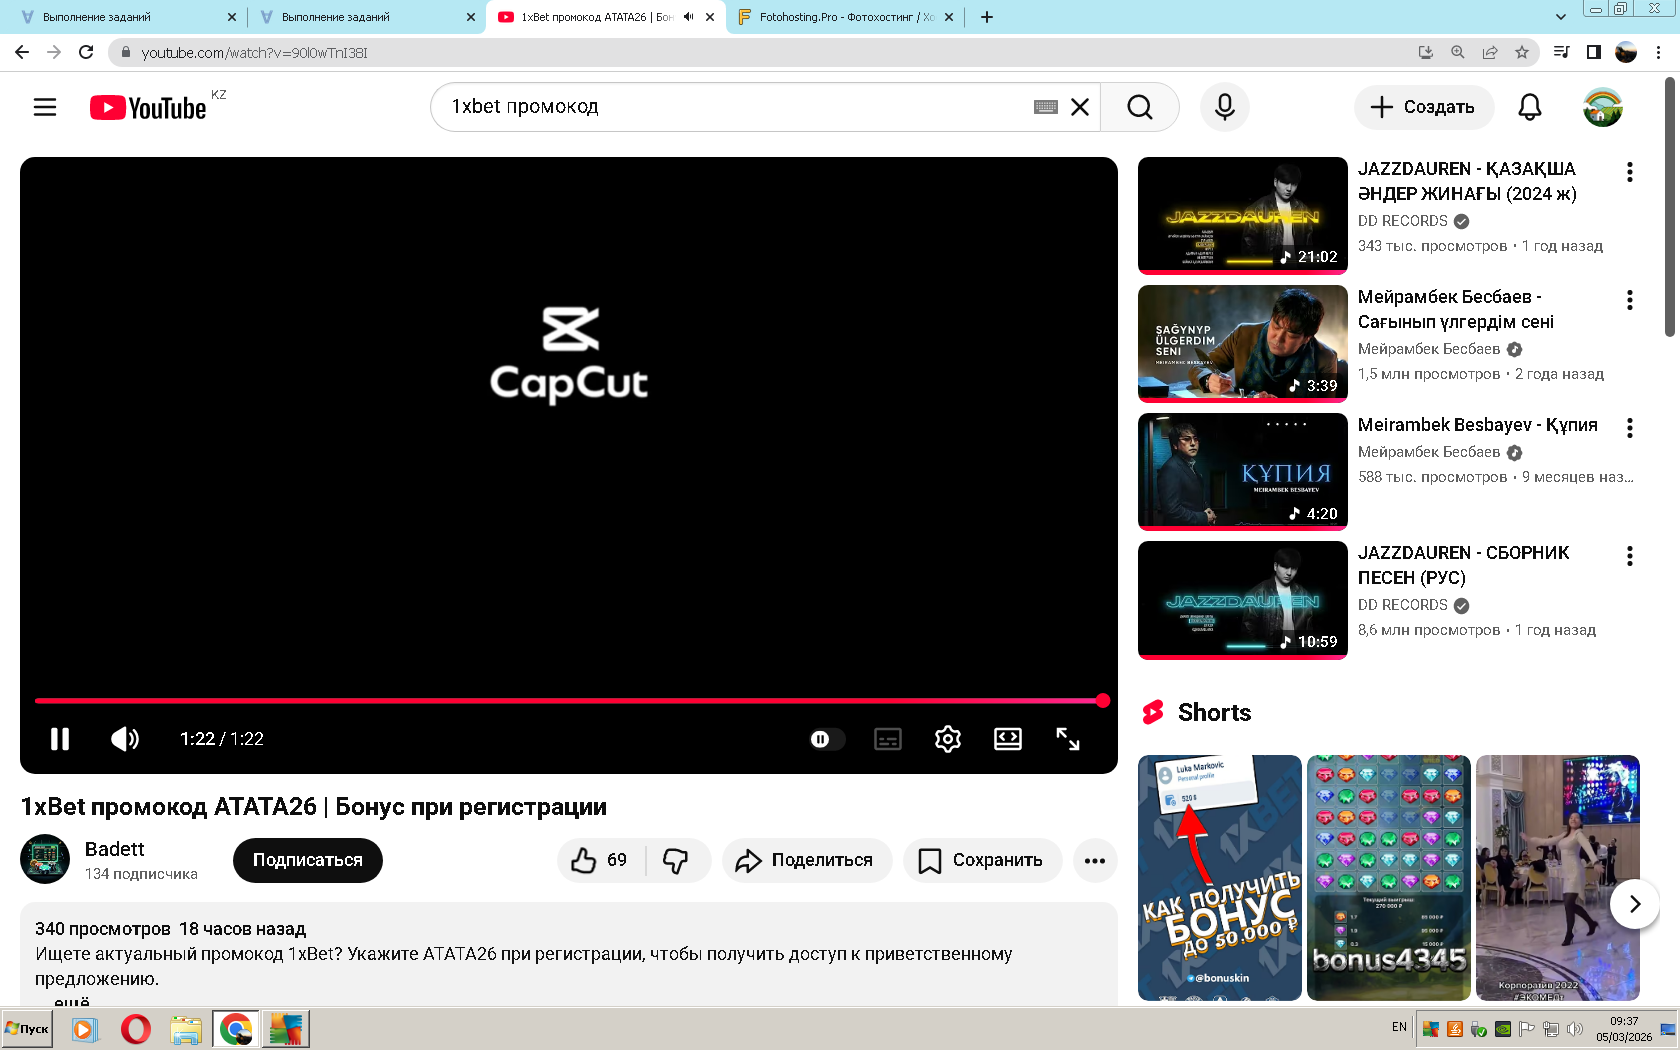This screenshot has height=1050, width=1680.
Task: Open options for JAZZDAUREN СБОРНИК ПЕСЕН video
Action: coord(1630,556)
